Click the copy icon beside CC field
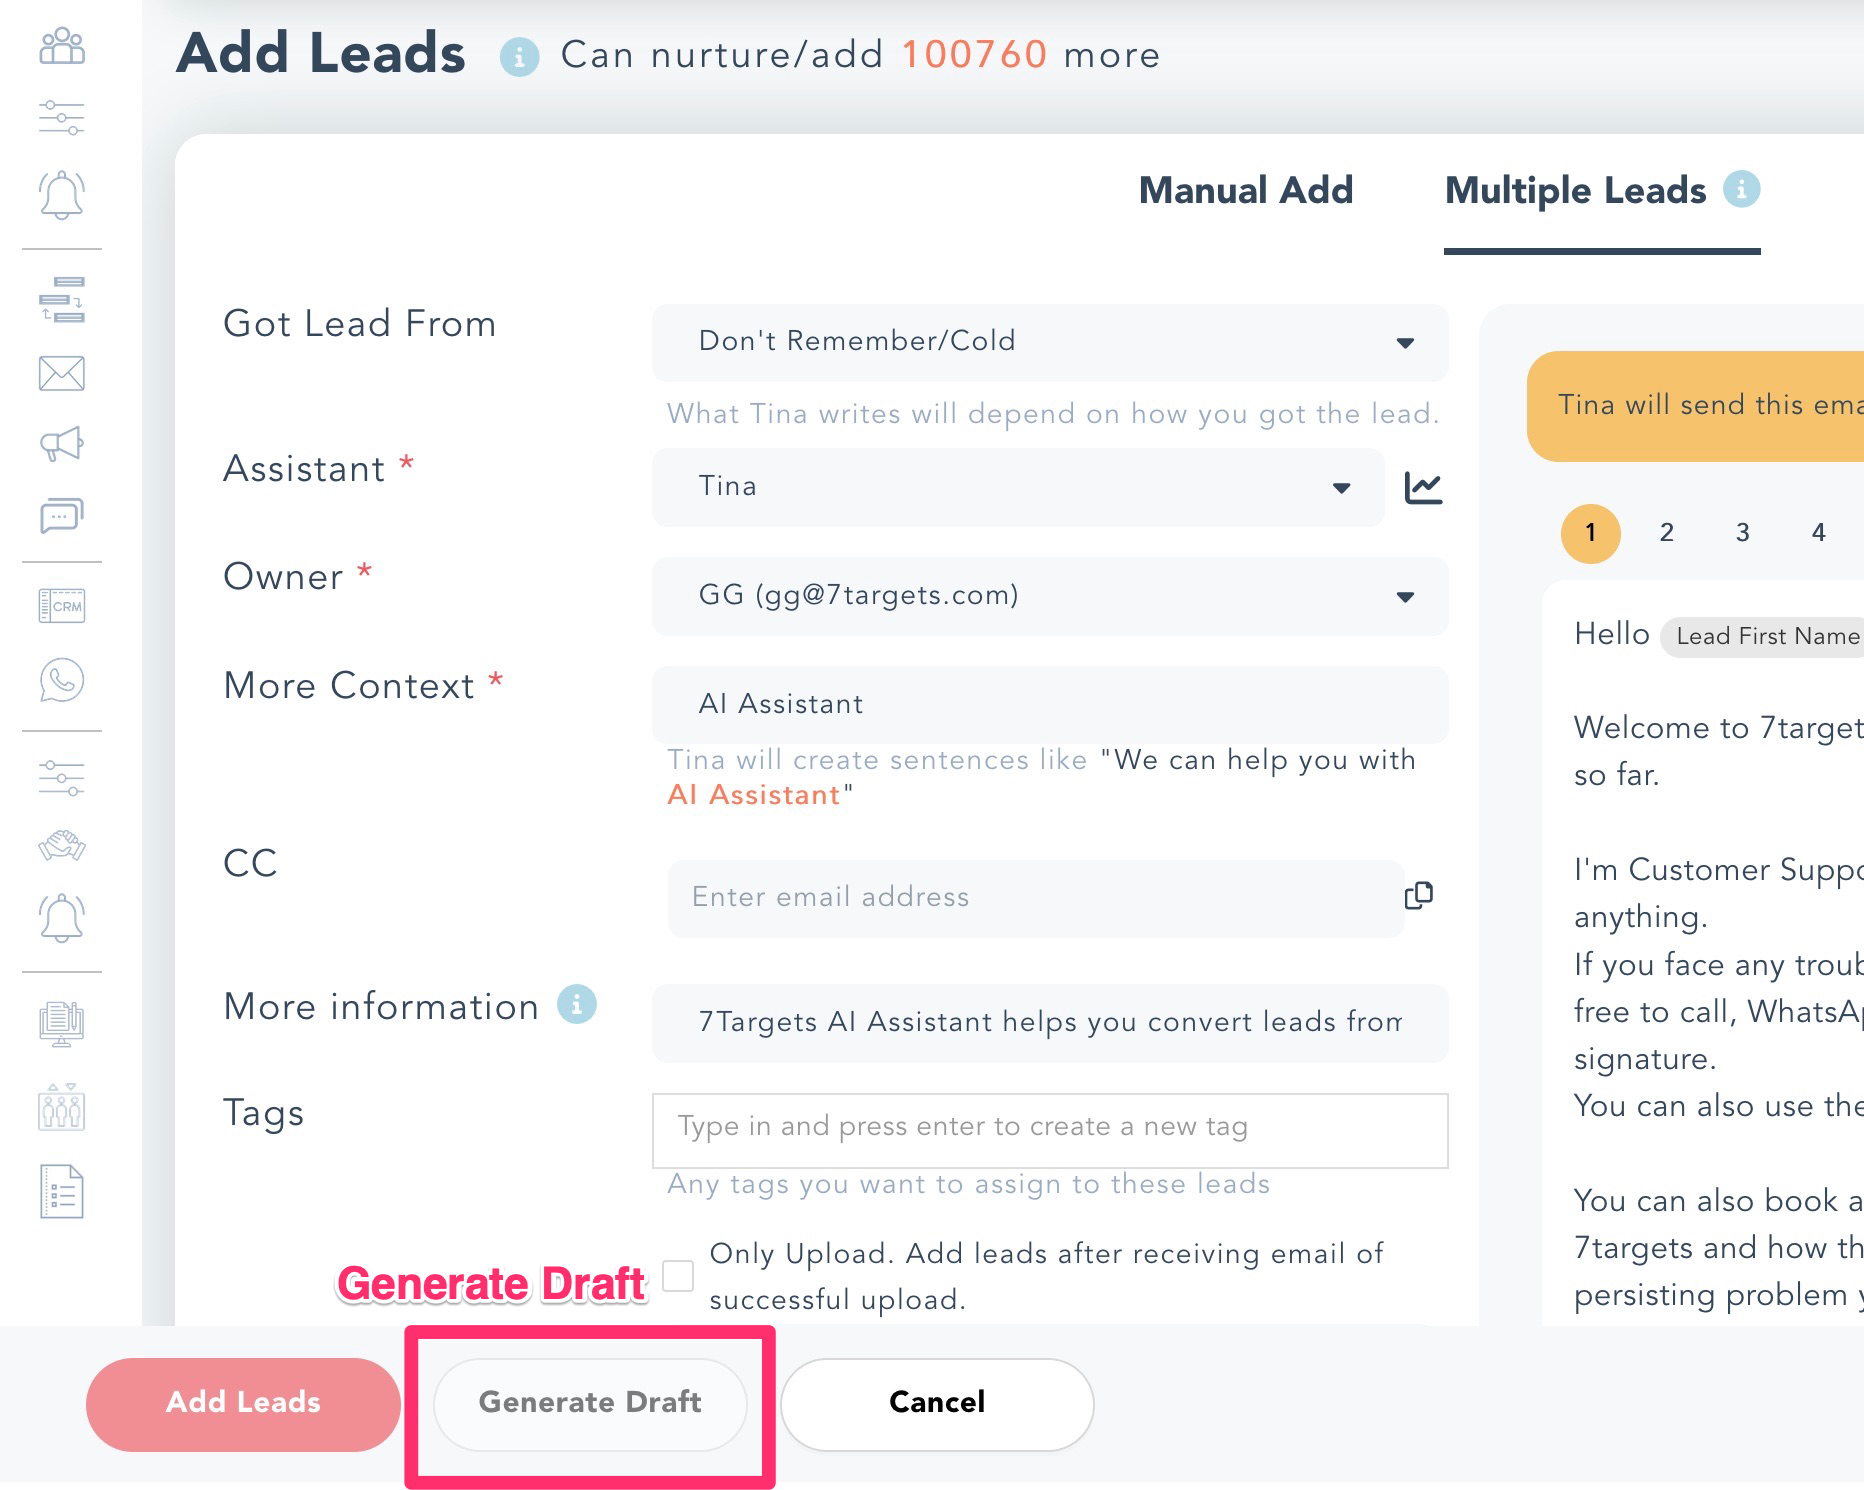This screenshot has width=1864, height=1490. [x=1419, y=895]
